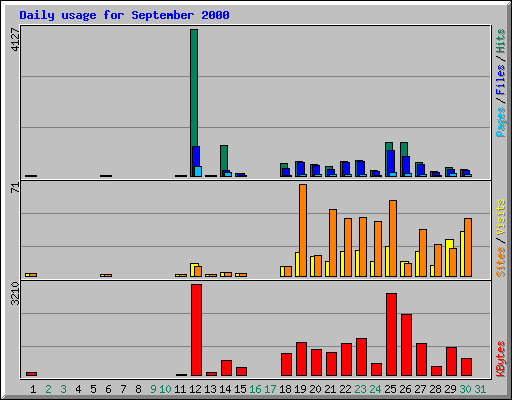The image size is (512, 400).
Task: Select the red KBytes bar for day 23
Action: 361,357
